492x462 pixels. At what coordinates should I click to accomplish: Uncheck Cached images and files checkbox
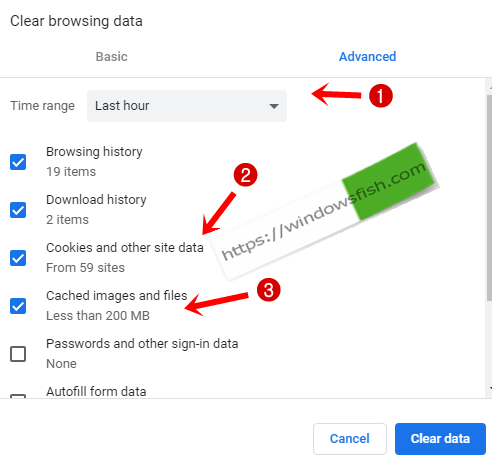18,306
